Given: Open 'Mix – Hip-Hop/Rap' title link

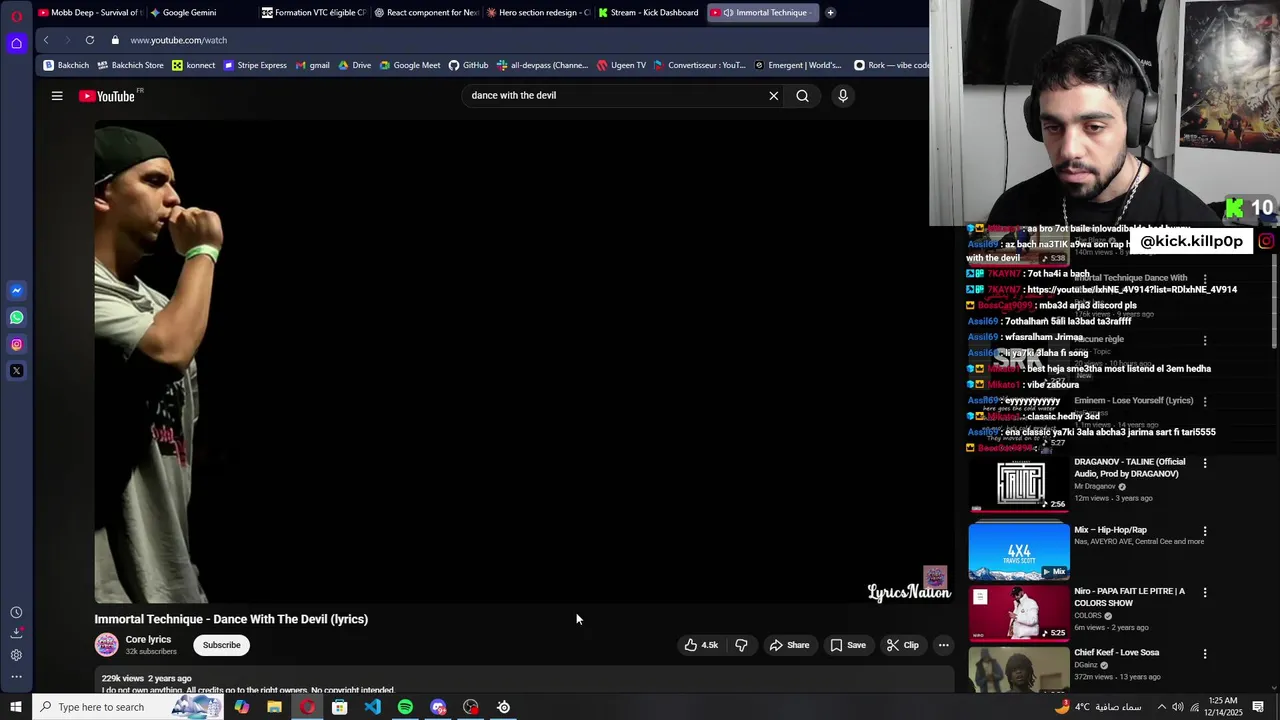Looking at the screenshot, I should 1110,530.
